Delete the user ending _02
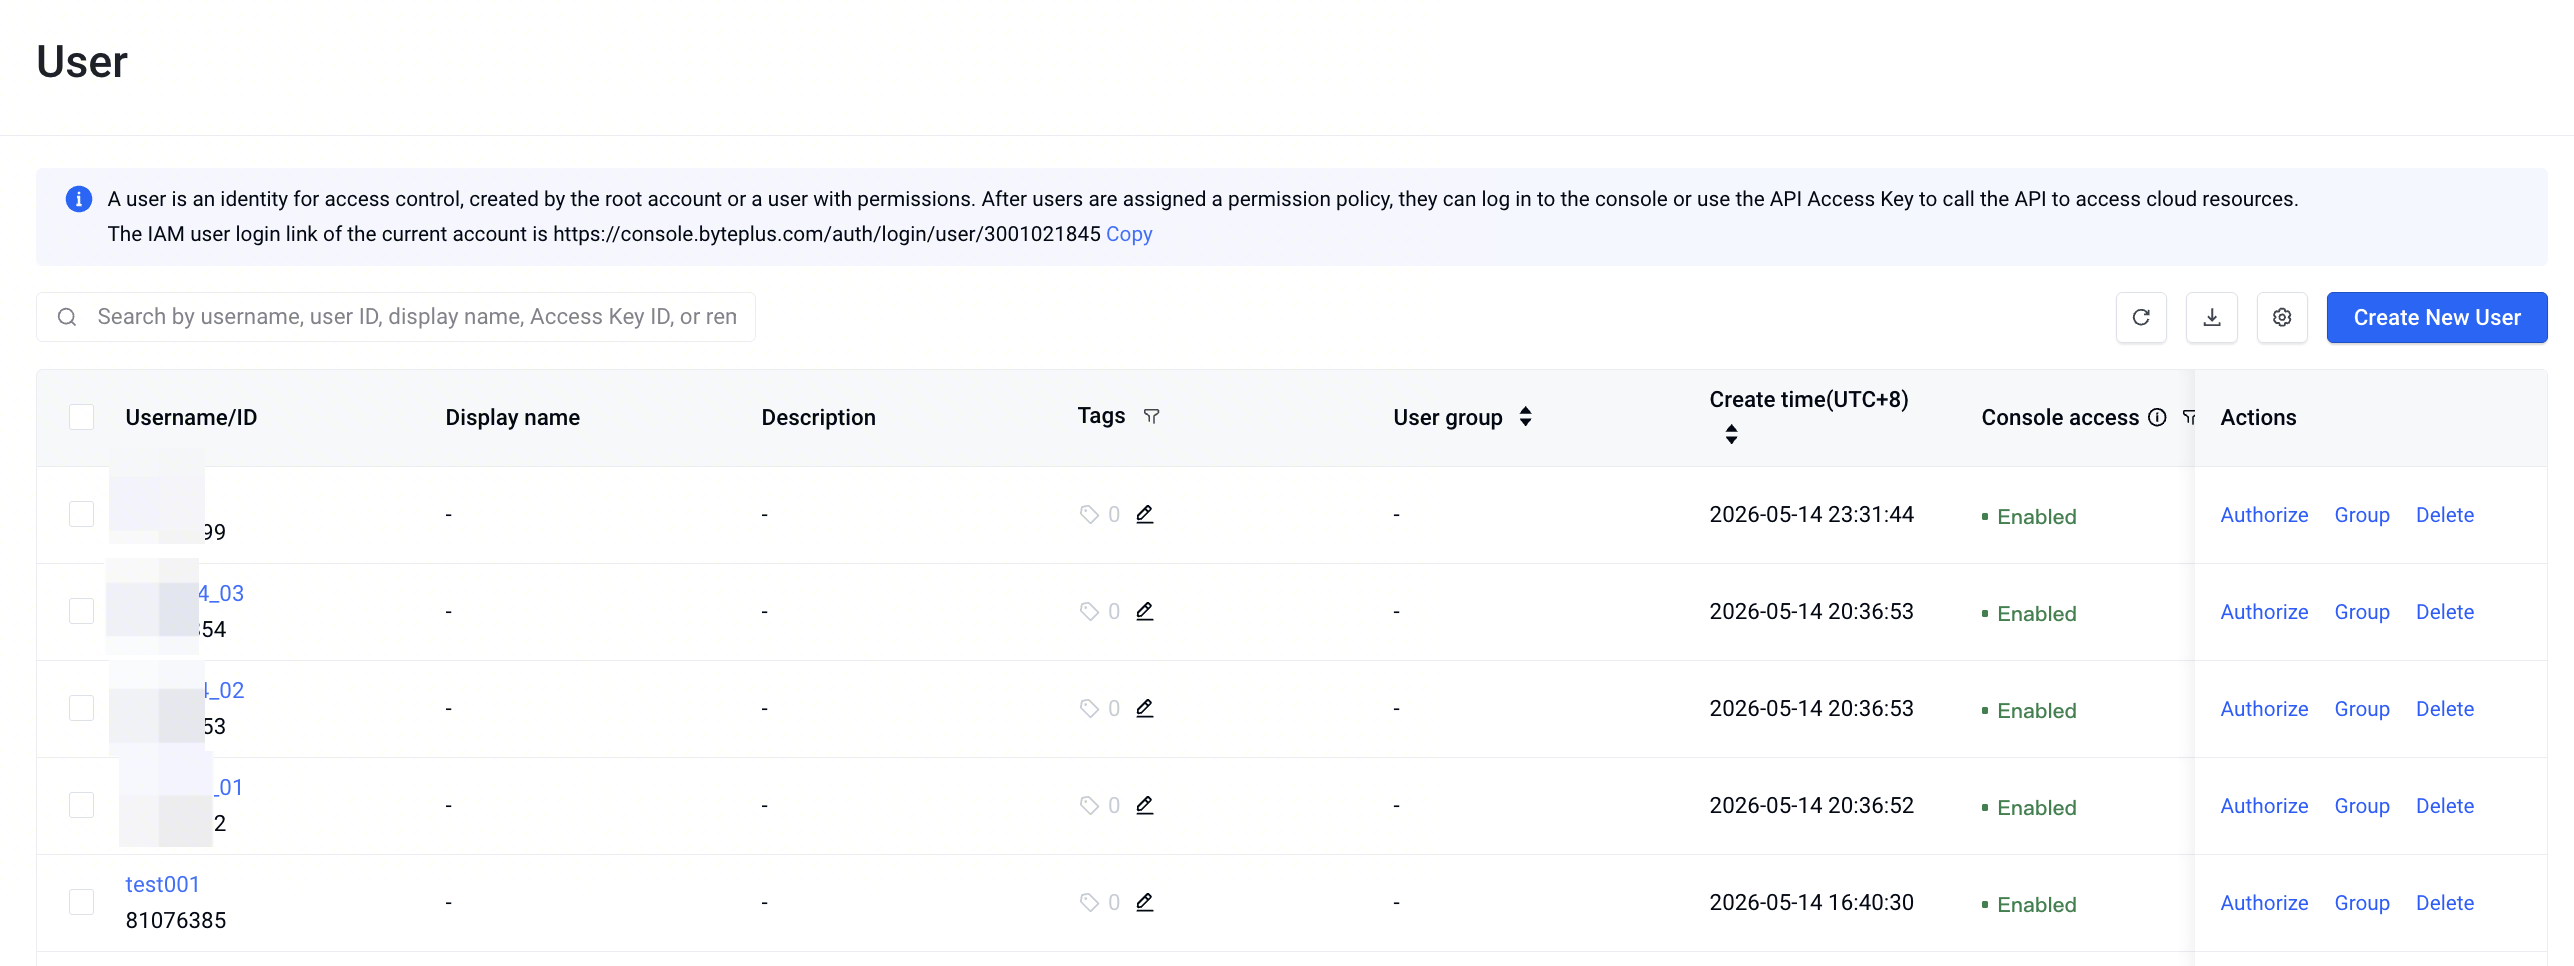The image size is (2574, 966). click(x=2445, y=709)
